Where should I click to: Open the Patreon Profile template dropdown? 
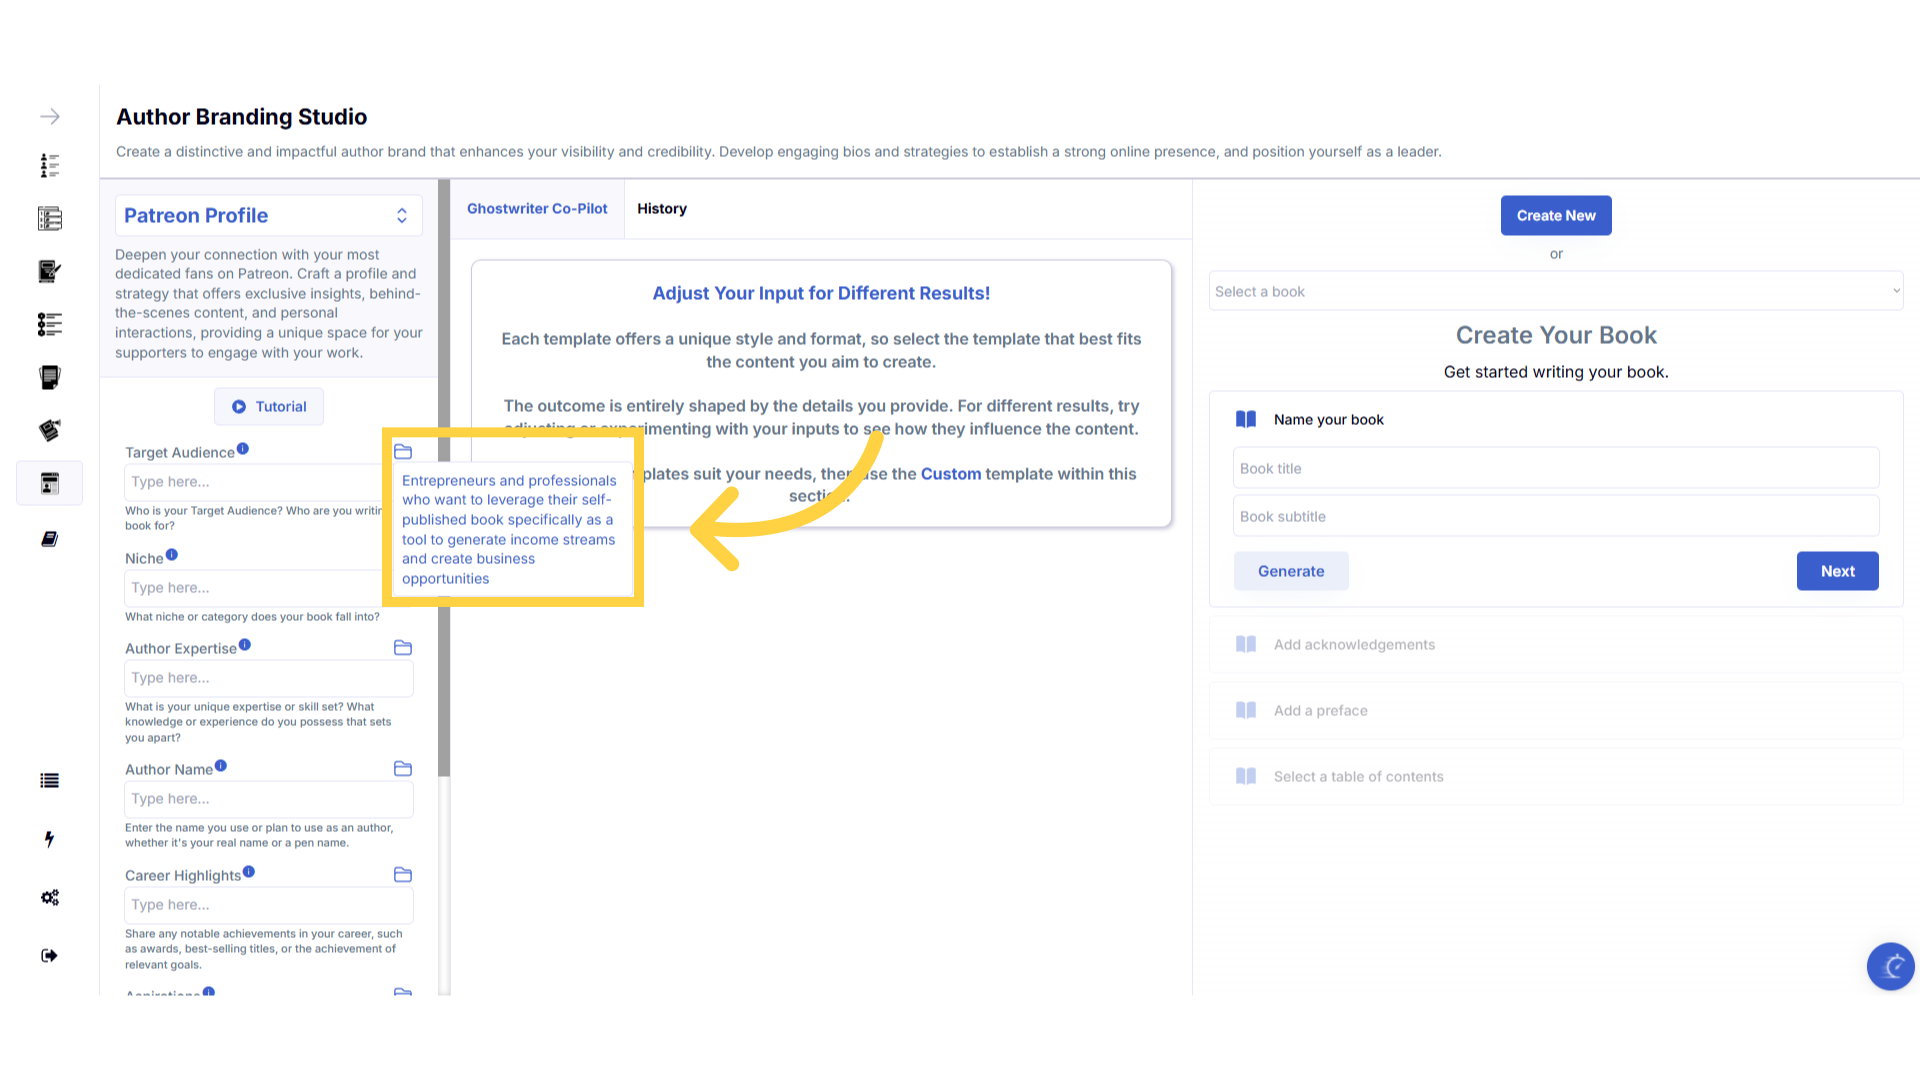(x=268, y=216)
